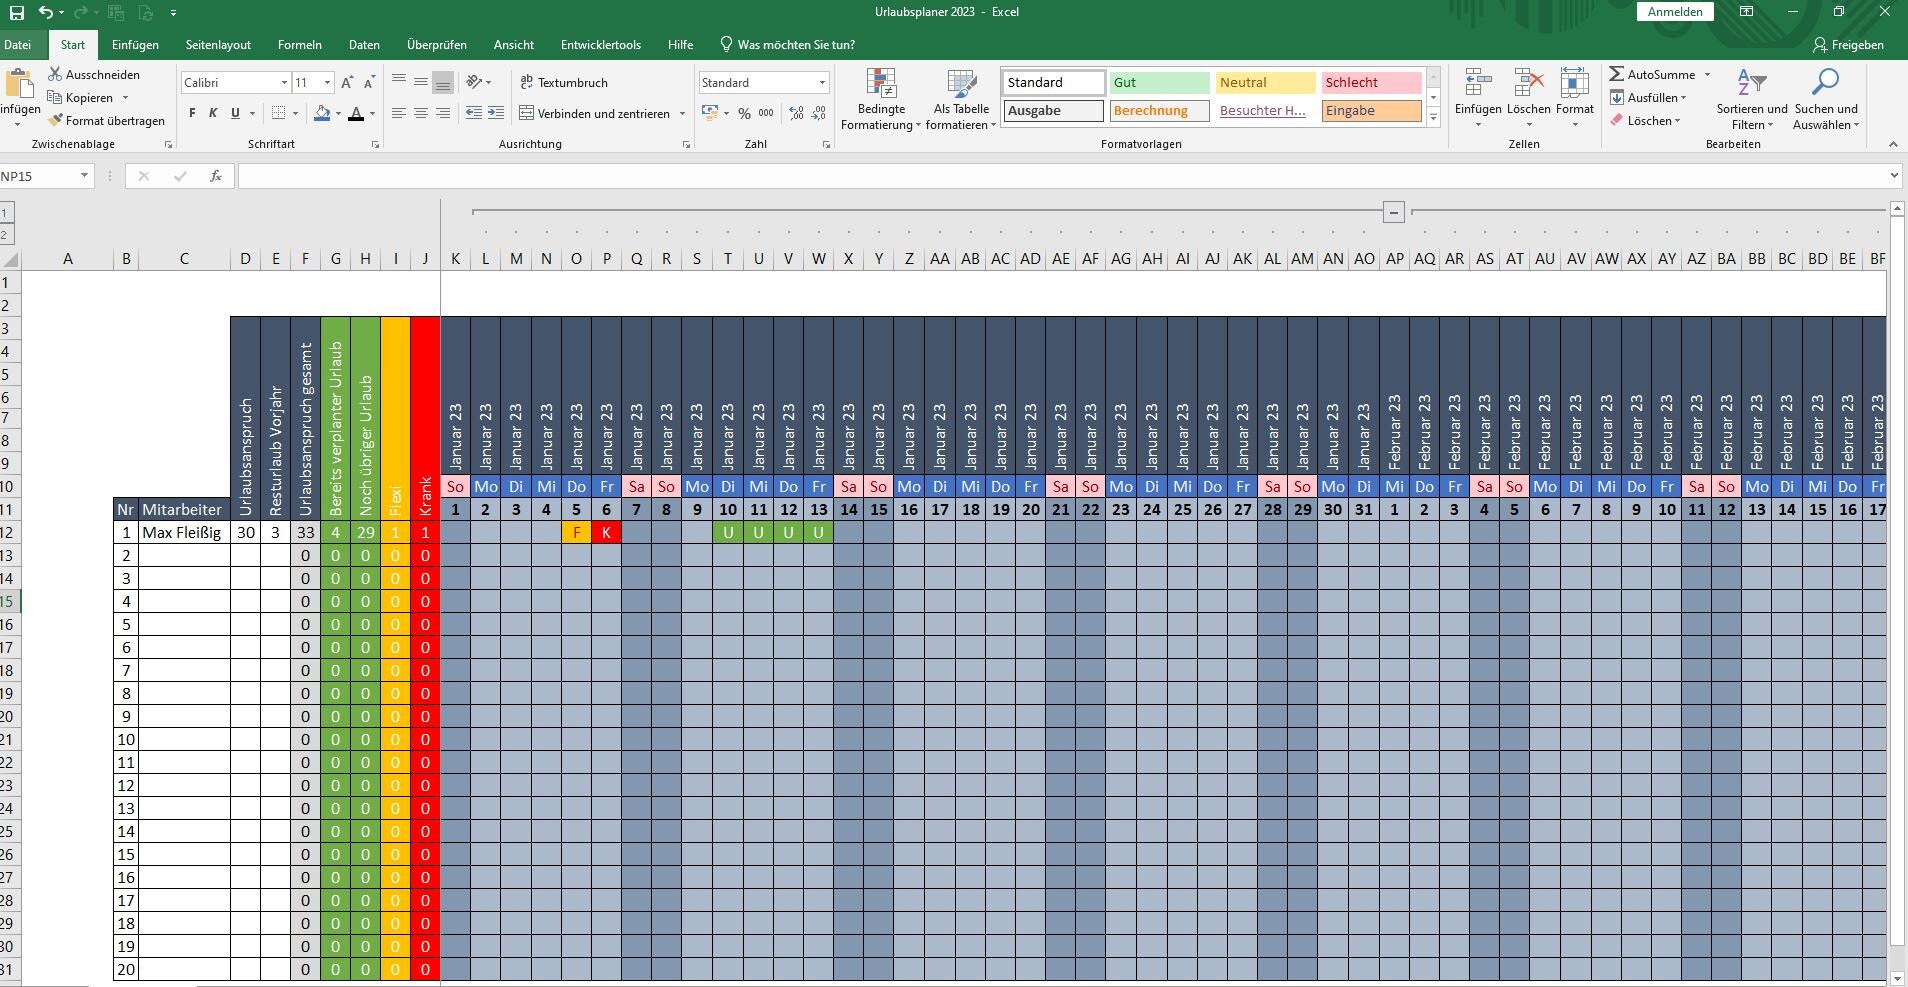
Task: Toggle Textumbruch wrap text
Action: click(x=564, y=82)
